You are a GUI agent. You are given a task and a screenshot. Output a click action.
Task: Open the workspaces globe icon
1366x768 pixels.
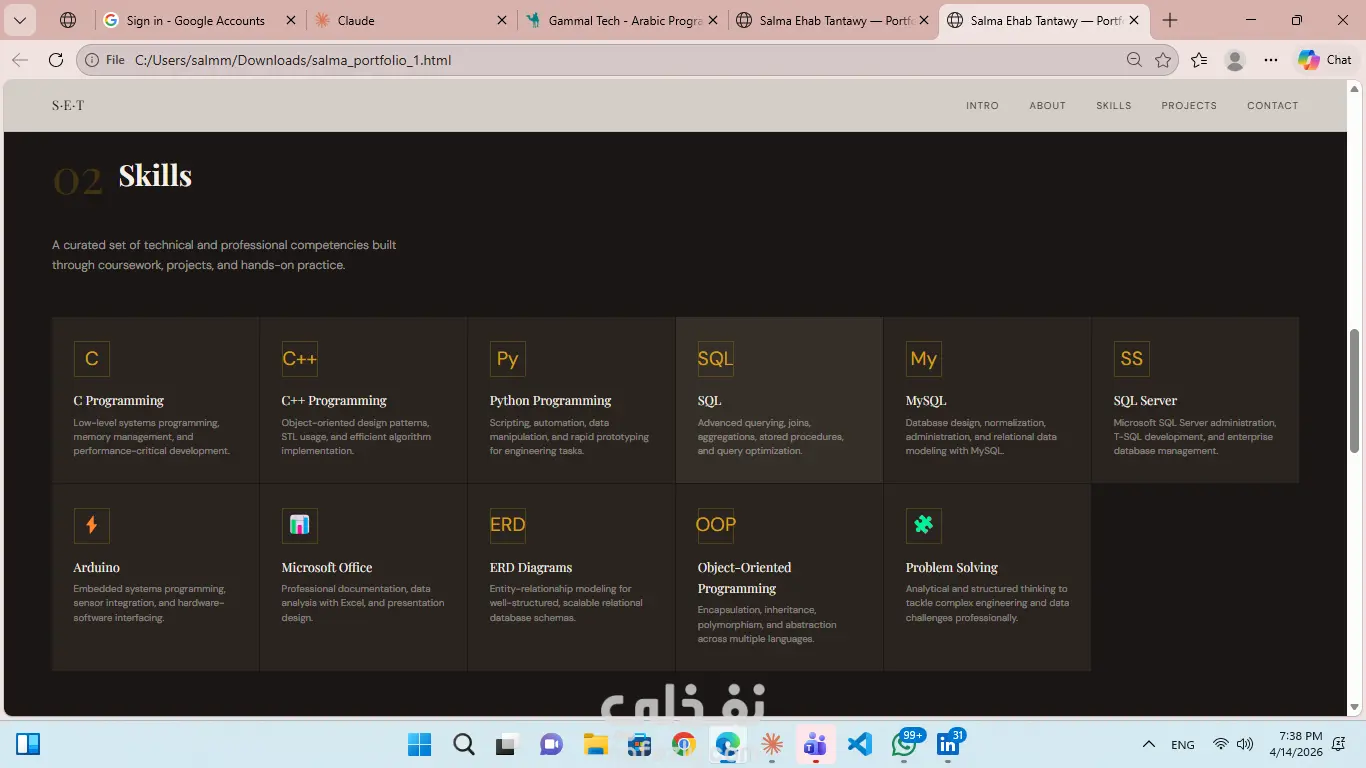point(68,20)
